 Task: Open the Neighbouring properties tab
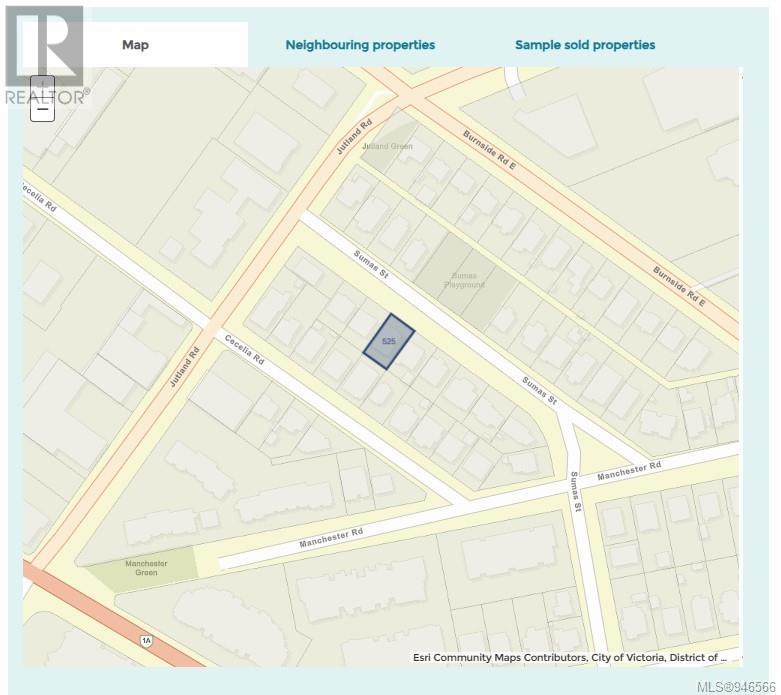360,45
